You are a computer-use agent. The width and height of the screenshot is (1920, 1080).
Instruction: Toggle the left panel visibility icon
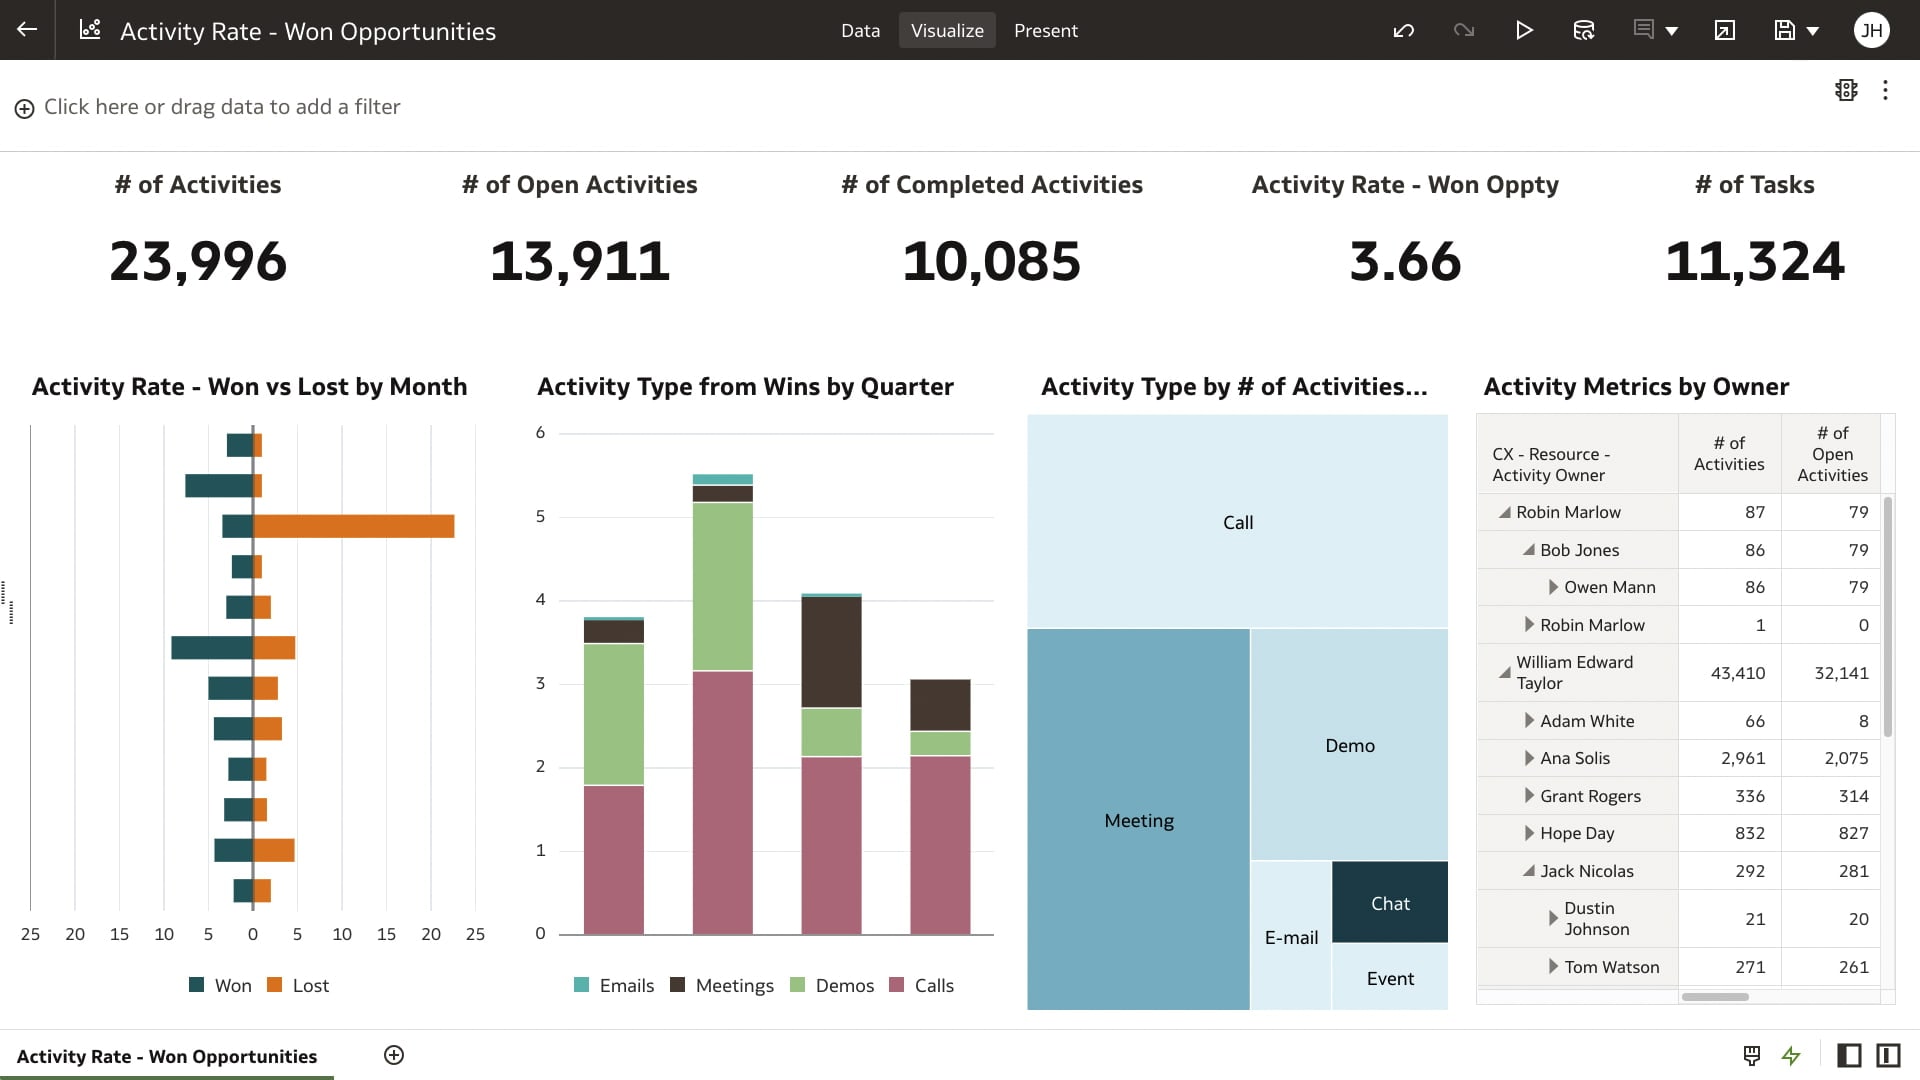1849,1056
